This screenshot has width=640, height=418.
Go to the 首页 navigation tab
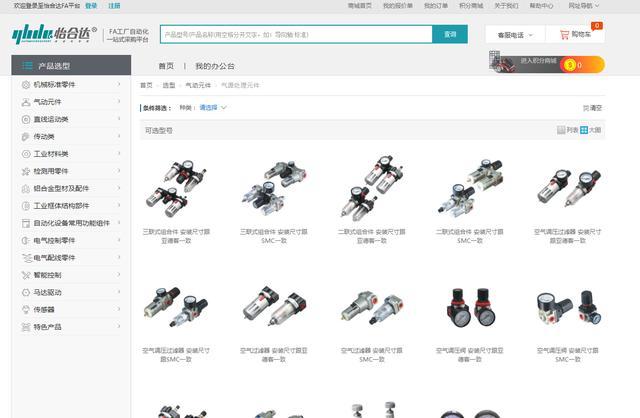click(165, 66)
